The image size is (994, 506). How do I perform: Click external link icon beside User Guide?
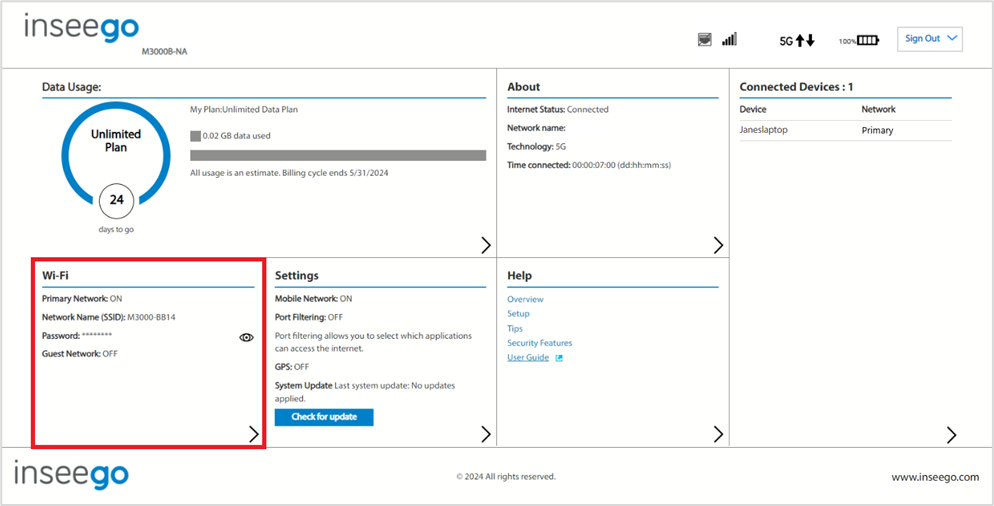(x=558, y=358)
